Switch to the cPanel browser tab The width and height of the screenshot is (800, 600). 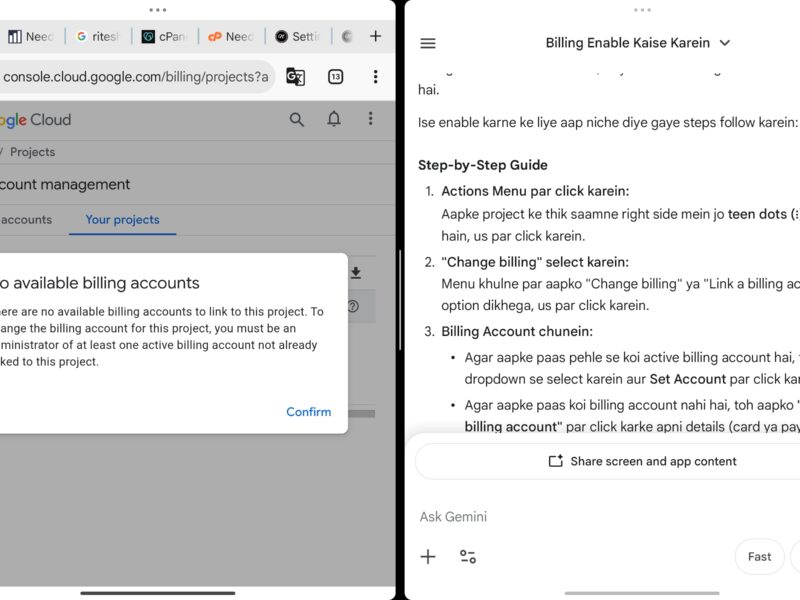pos(164,36)
